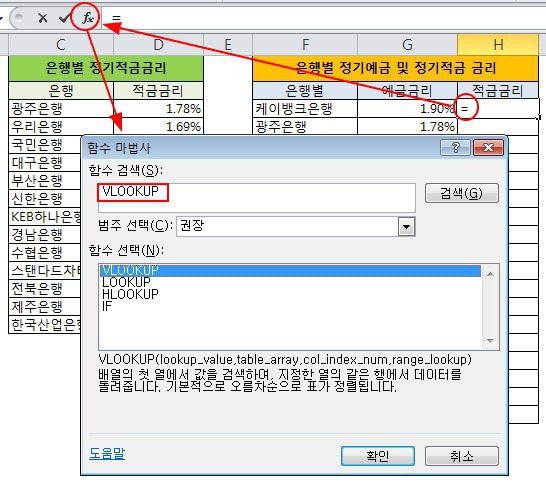Select column E header
Image resolution: width=546 pixels, height=486 pixels.
(x=228, y=45)
